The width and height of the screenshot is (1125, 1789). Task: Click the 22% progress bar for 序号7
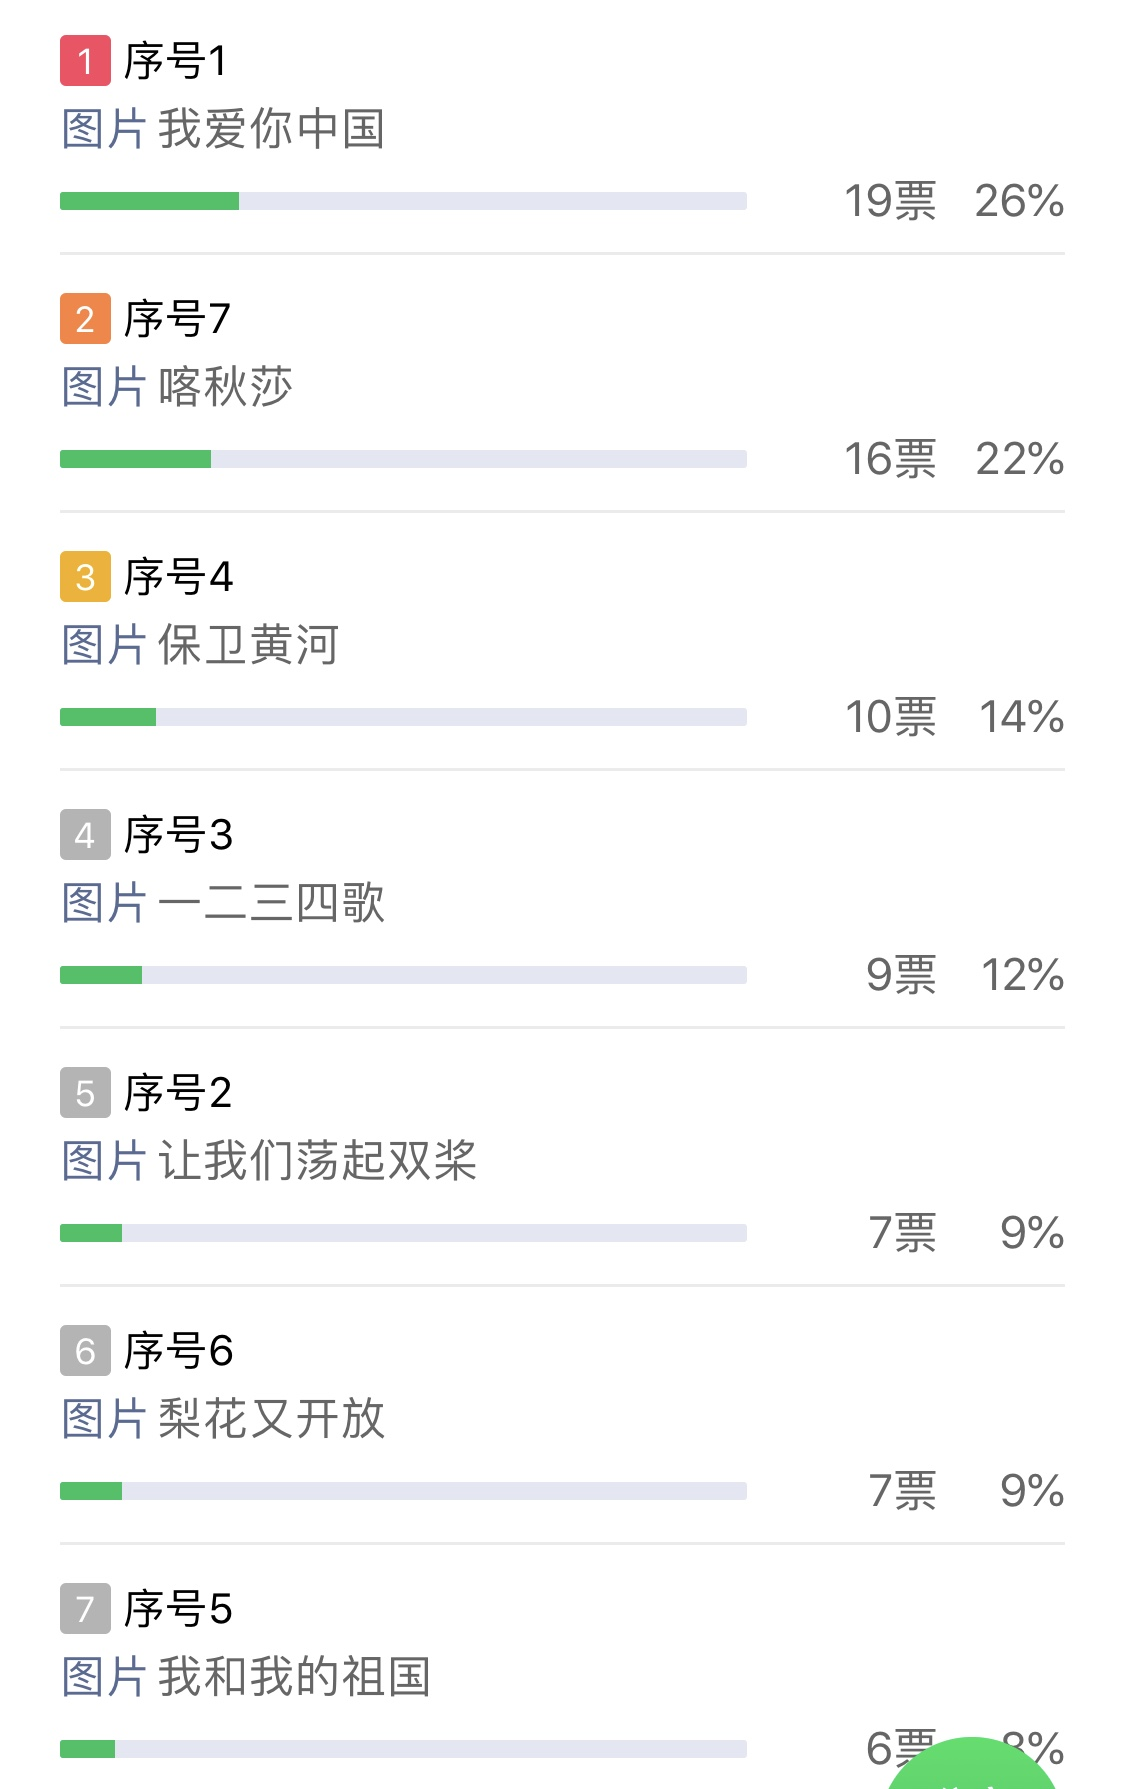(403, 459)
